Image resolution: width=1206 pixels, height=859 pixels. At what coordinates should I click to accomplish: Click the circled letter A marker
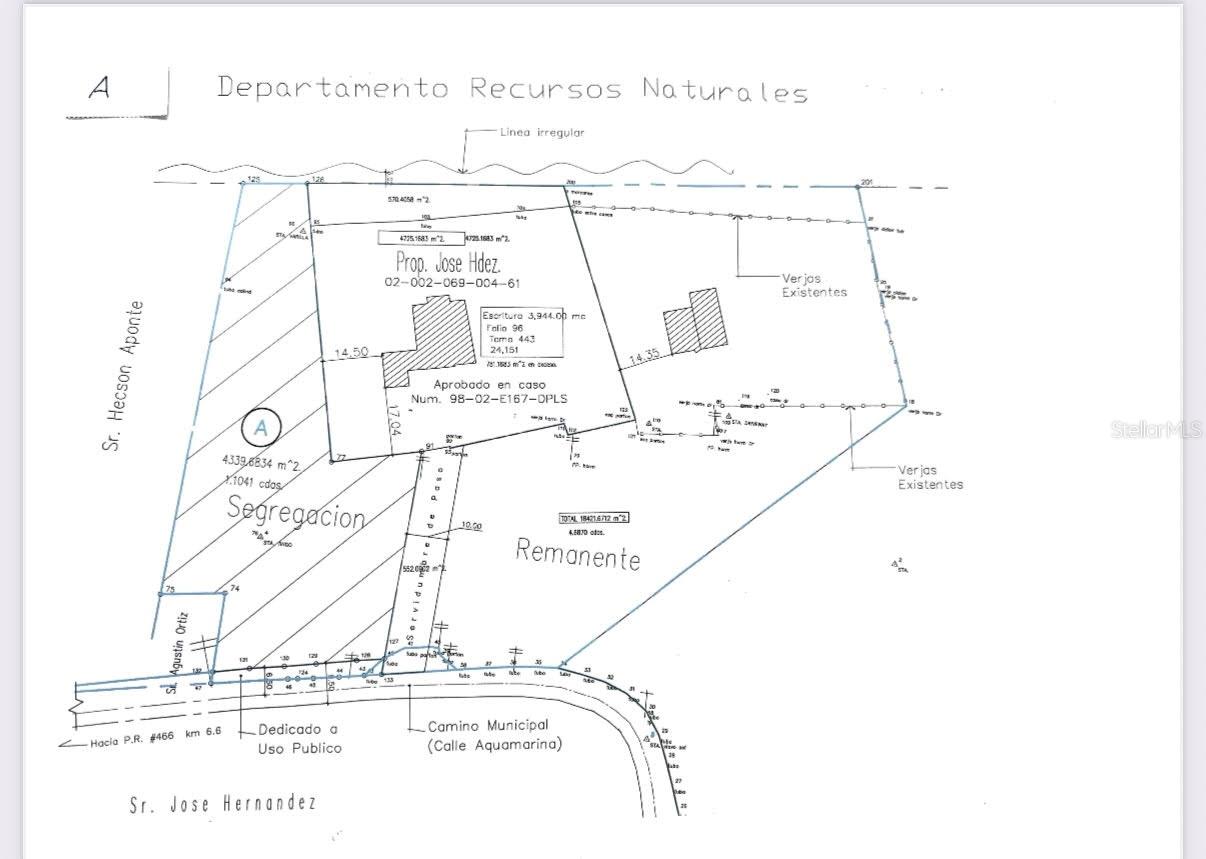pyautogui.click(x=260, y=427)
